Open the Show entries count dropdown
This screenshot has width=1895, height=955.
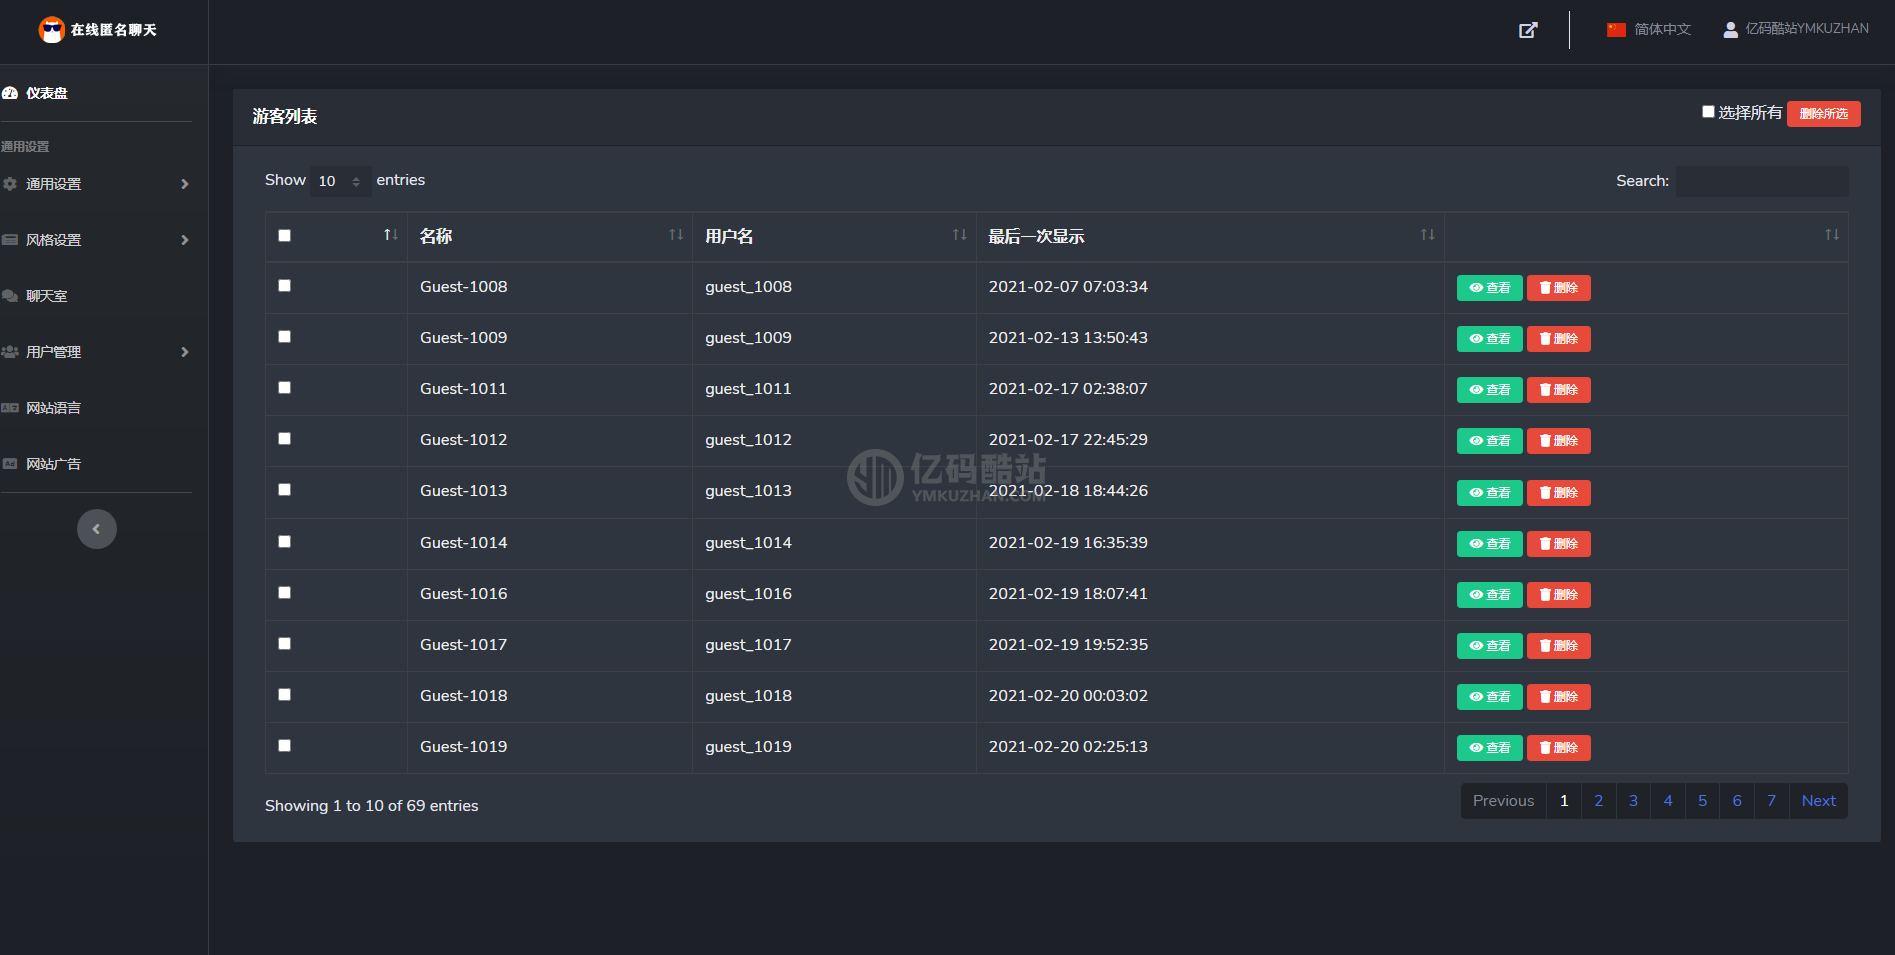(x=340, y=181)
